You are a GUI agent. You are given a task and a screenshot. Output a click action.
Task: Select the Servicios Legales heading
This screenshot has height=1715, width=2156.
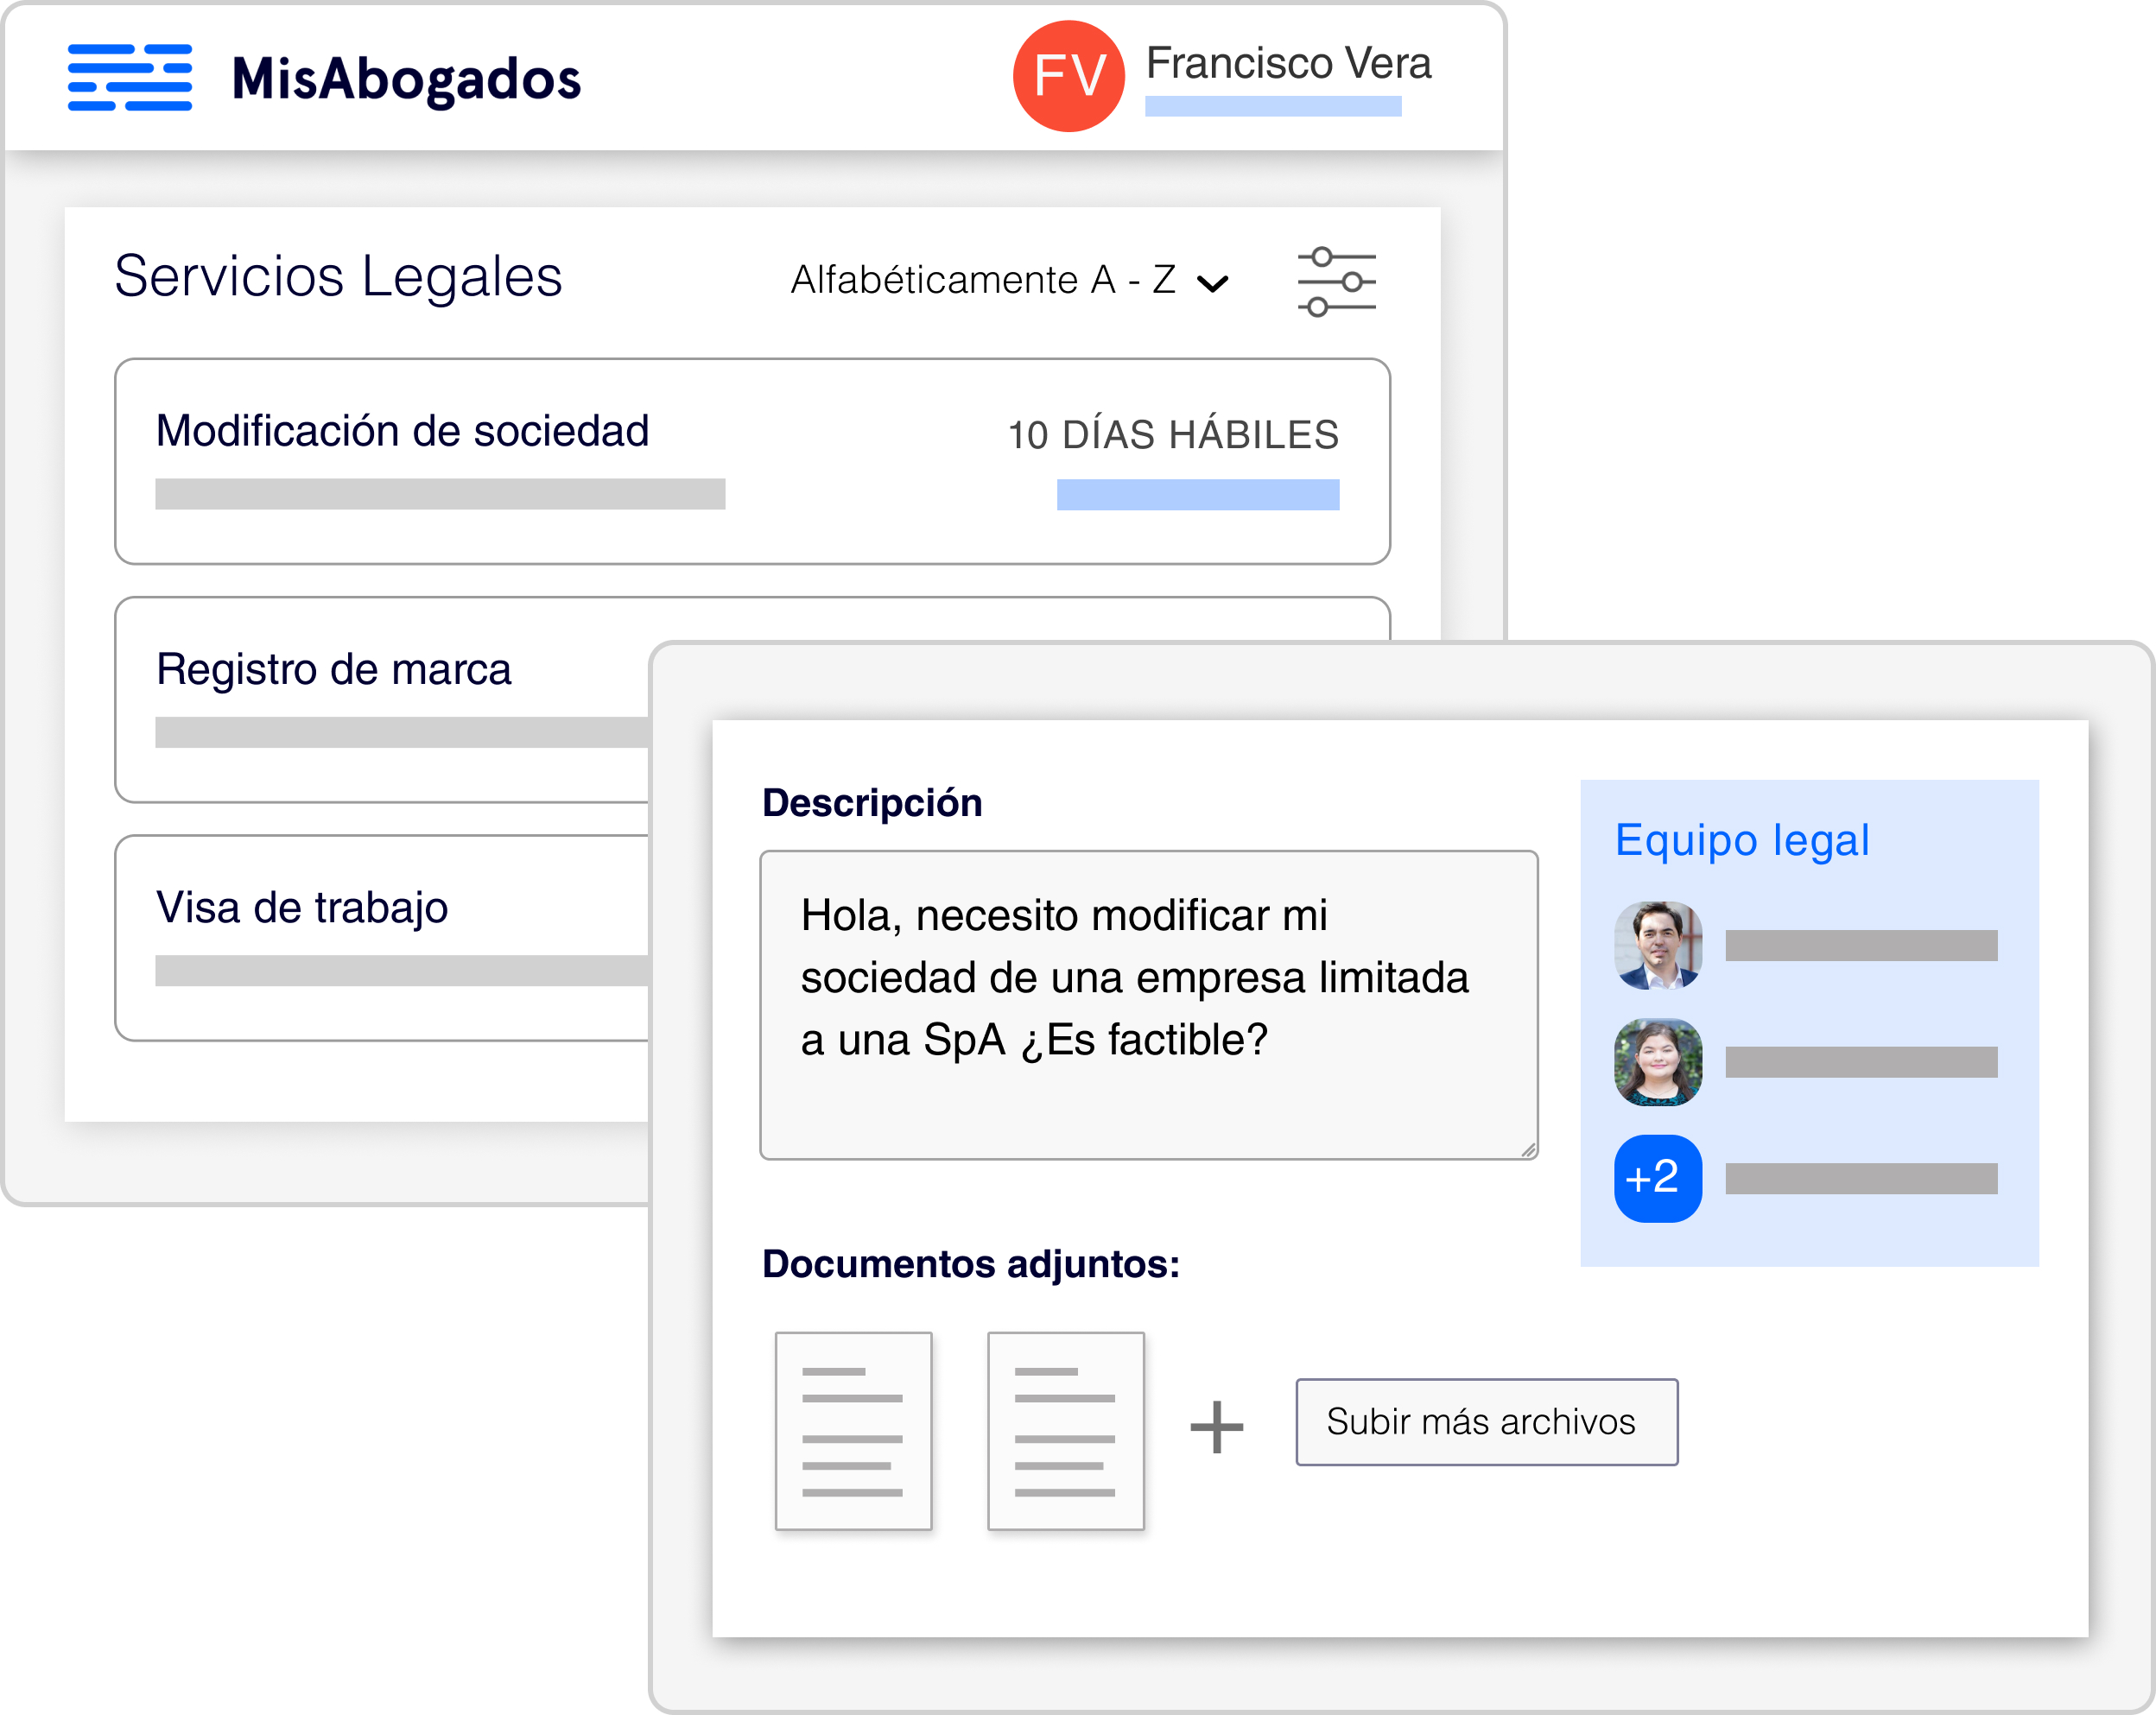click(338, 276)
